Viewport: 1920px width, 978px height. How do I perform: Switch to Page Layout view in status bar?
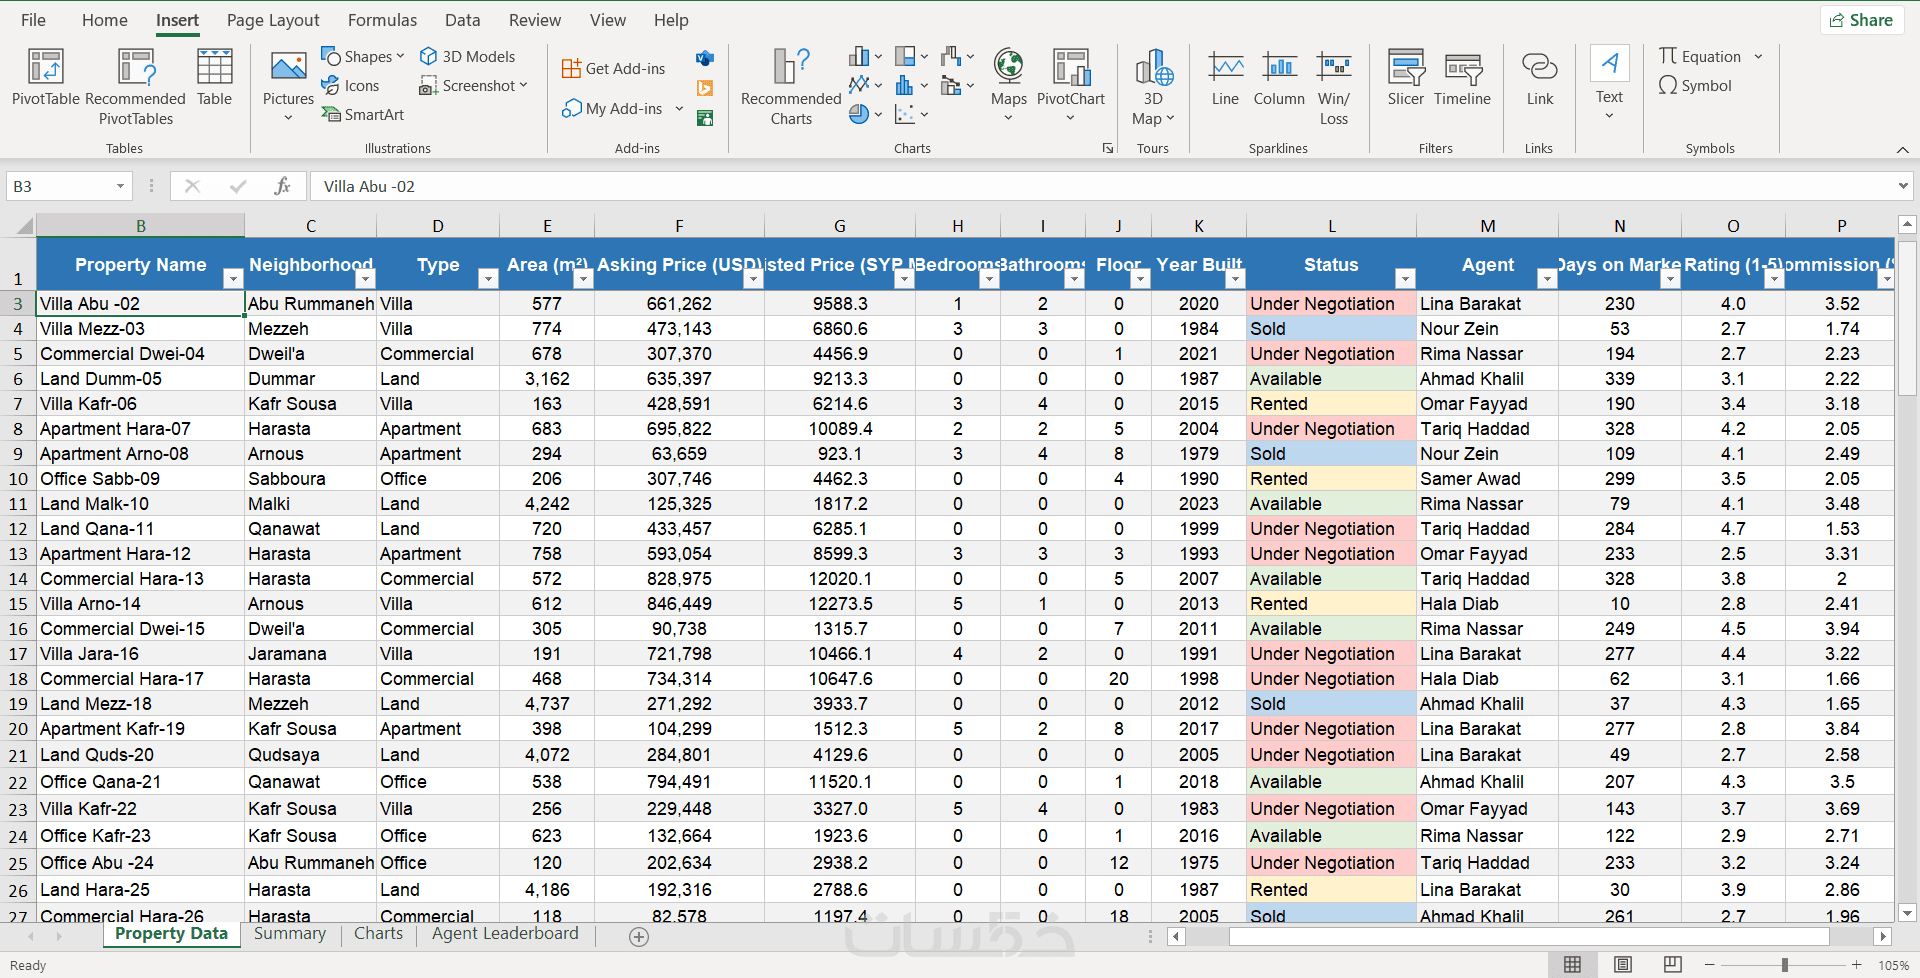coord(1623,964)
